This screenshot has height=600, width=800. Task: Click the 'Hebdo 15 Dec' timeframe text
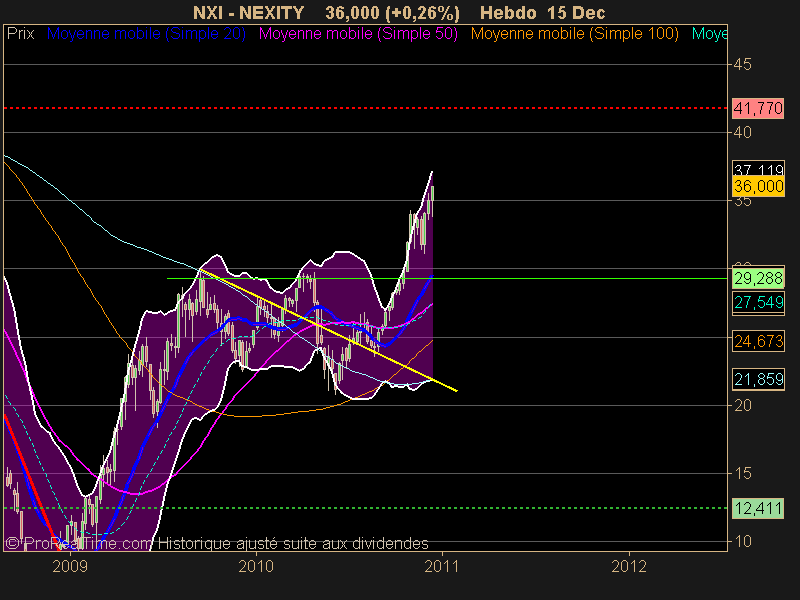click(x=542, y=13)
